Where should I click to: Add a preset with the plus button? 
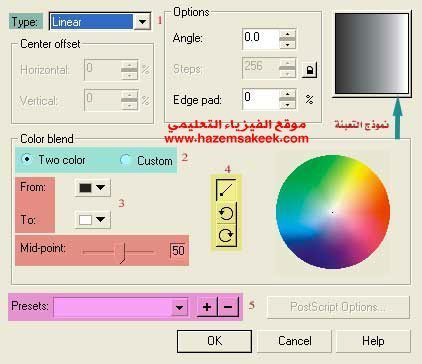207,307
